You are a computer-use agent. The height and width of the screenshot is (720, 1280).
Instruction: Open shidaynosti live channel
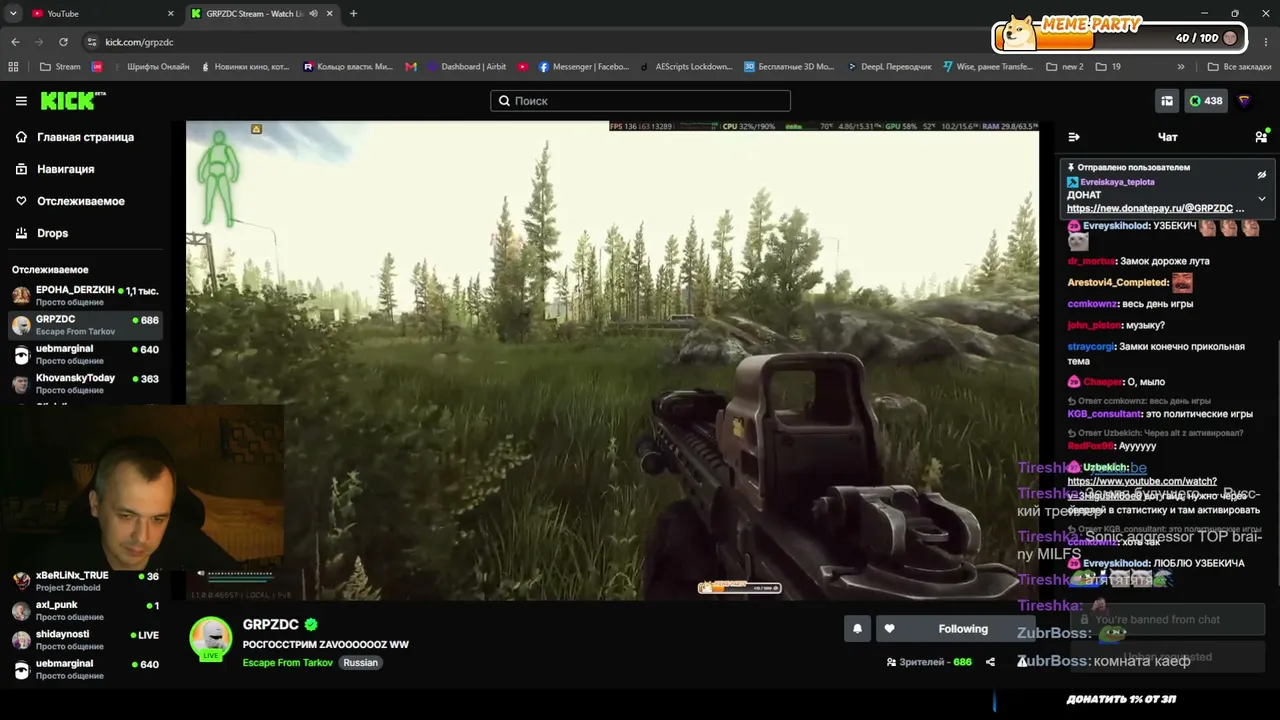(x=85, y=640)
